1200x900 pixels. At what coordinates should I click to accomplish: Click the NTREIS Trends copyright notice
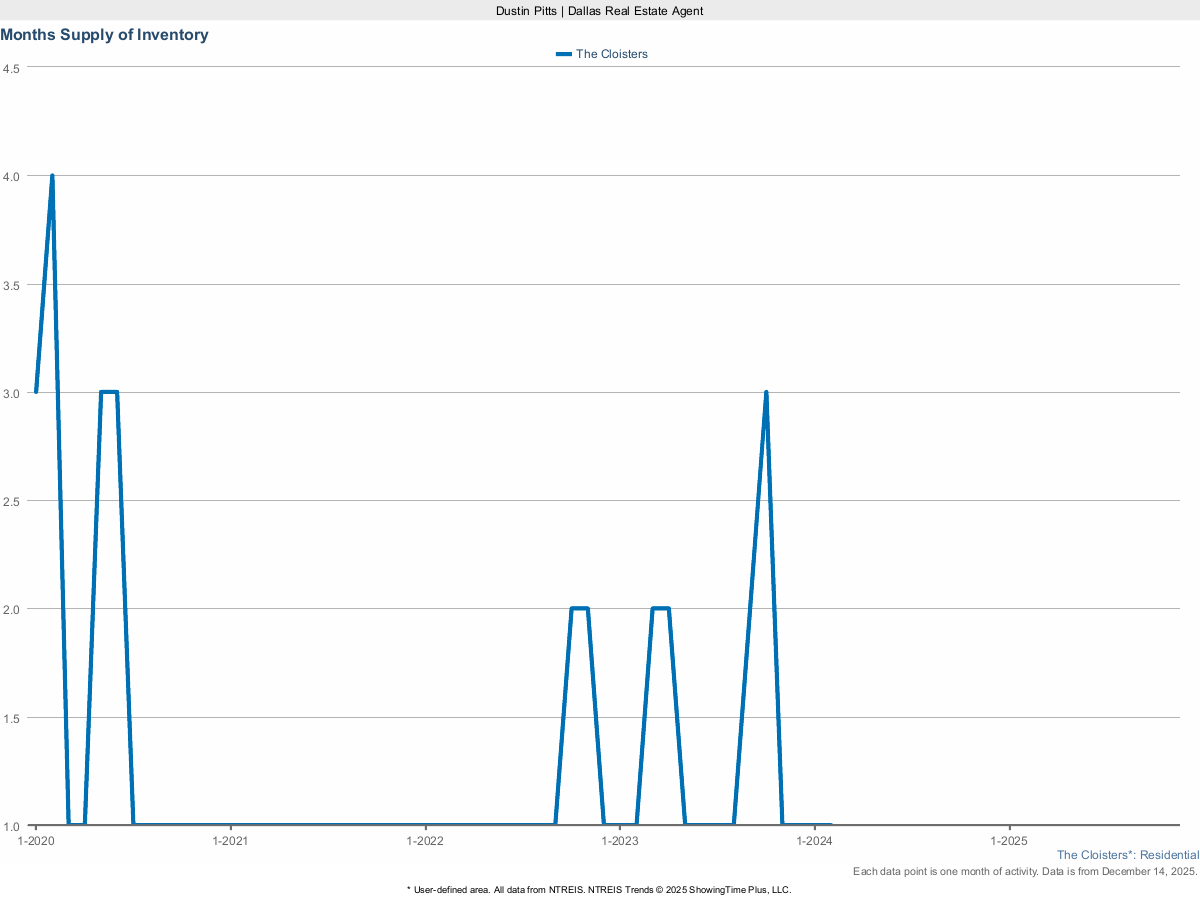click(599, 889)
